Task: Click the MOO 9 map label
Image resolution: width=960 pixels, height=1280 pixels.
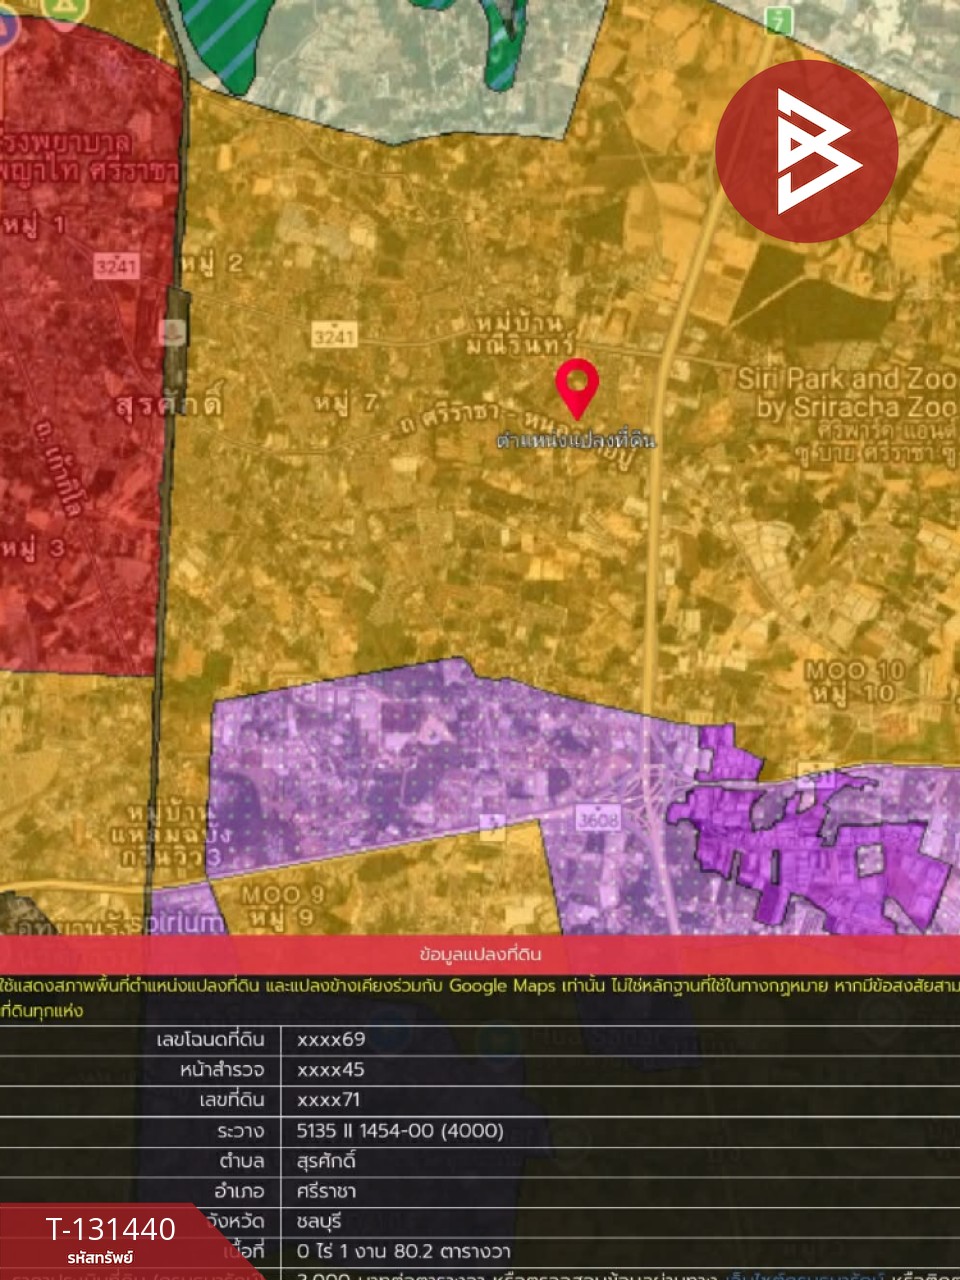Action: click(270, 905)
